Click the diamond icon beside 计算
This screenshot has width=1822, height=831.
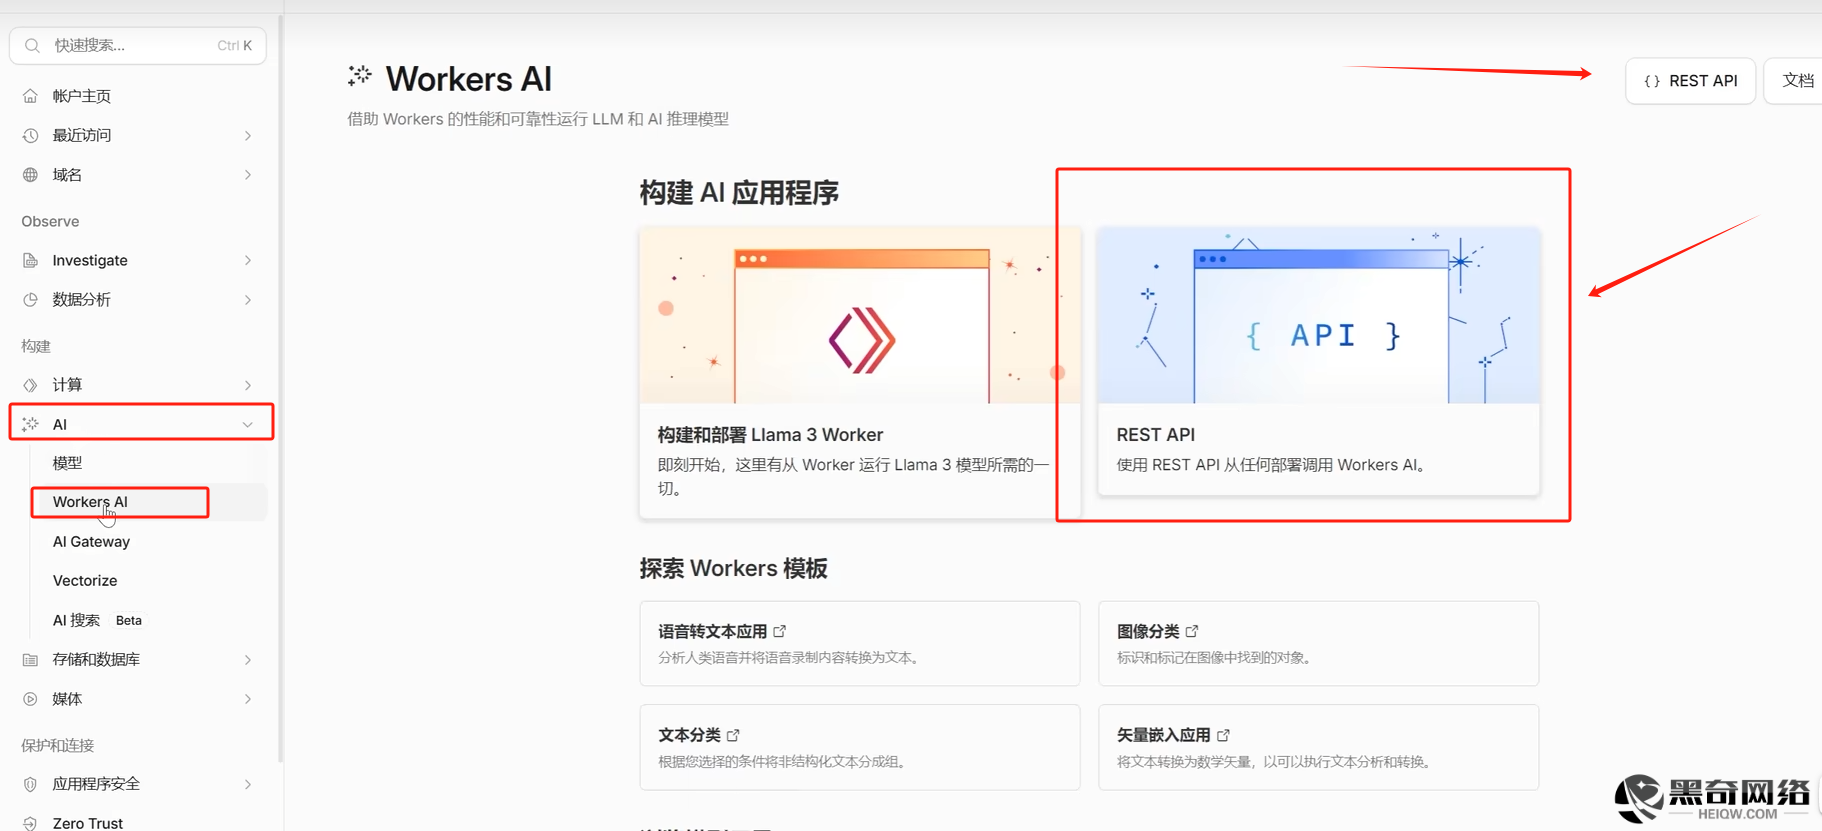coord(30,385)
